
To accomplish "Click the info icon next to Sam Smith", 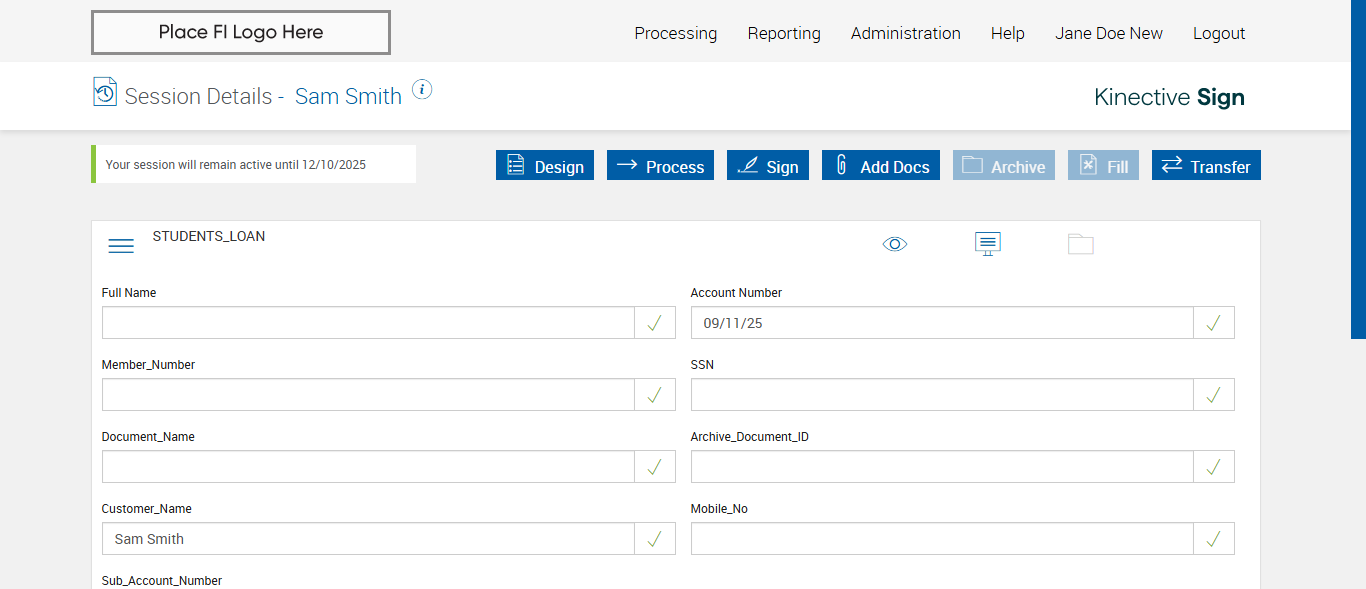I will point(422,90).
